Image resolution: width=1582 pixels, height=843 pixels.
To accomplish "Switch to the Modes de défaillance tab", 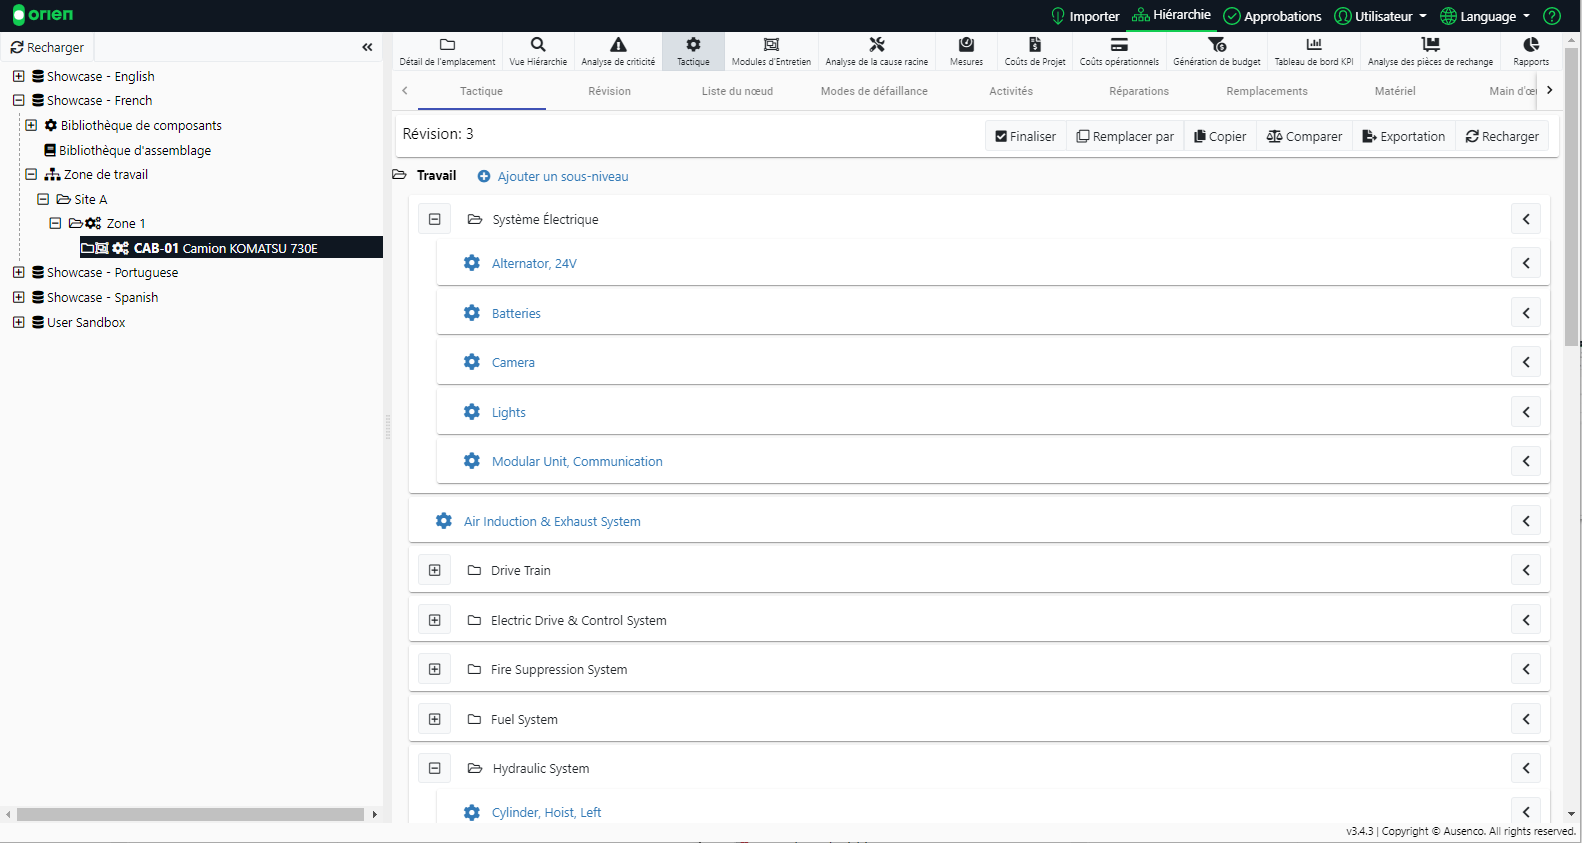I will 874,91.
